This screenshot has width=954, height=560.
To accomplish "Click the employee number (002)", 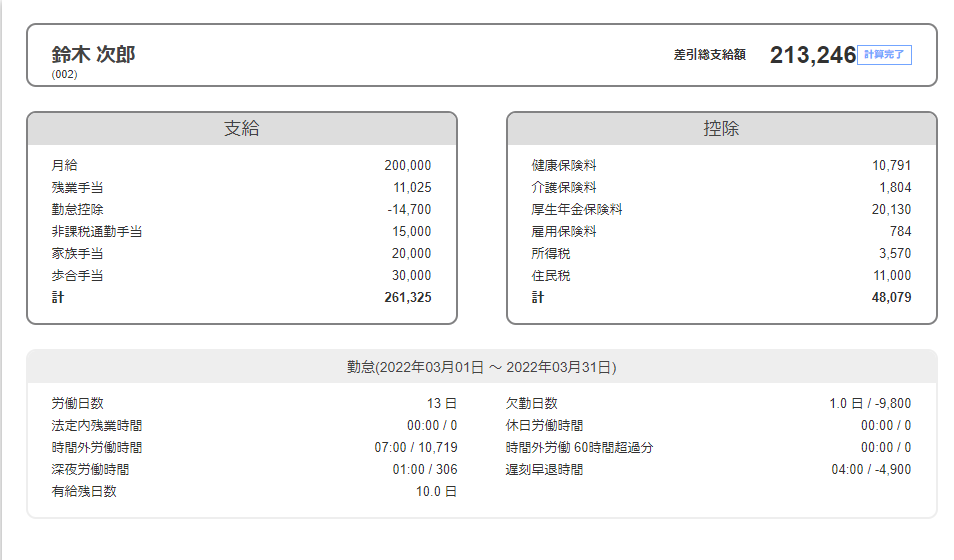I will [64, 74].
